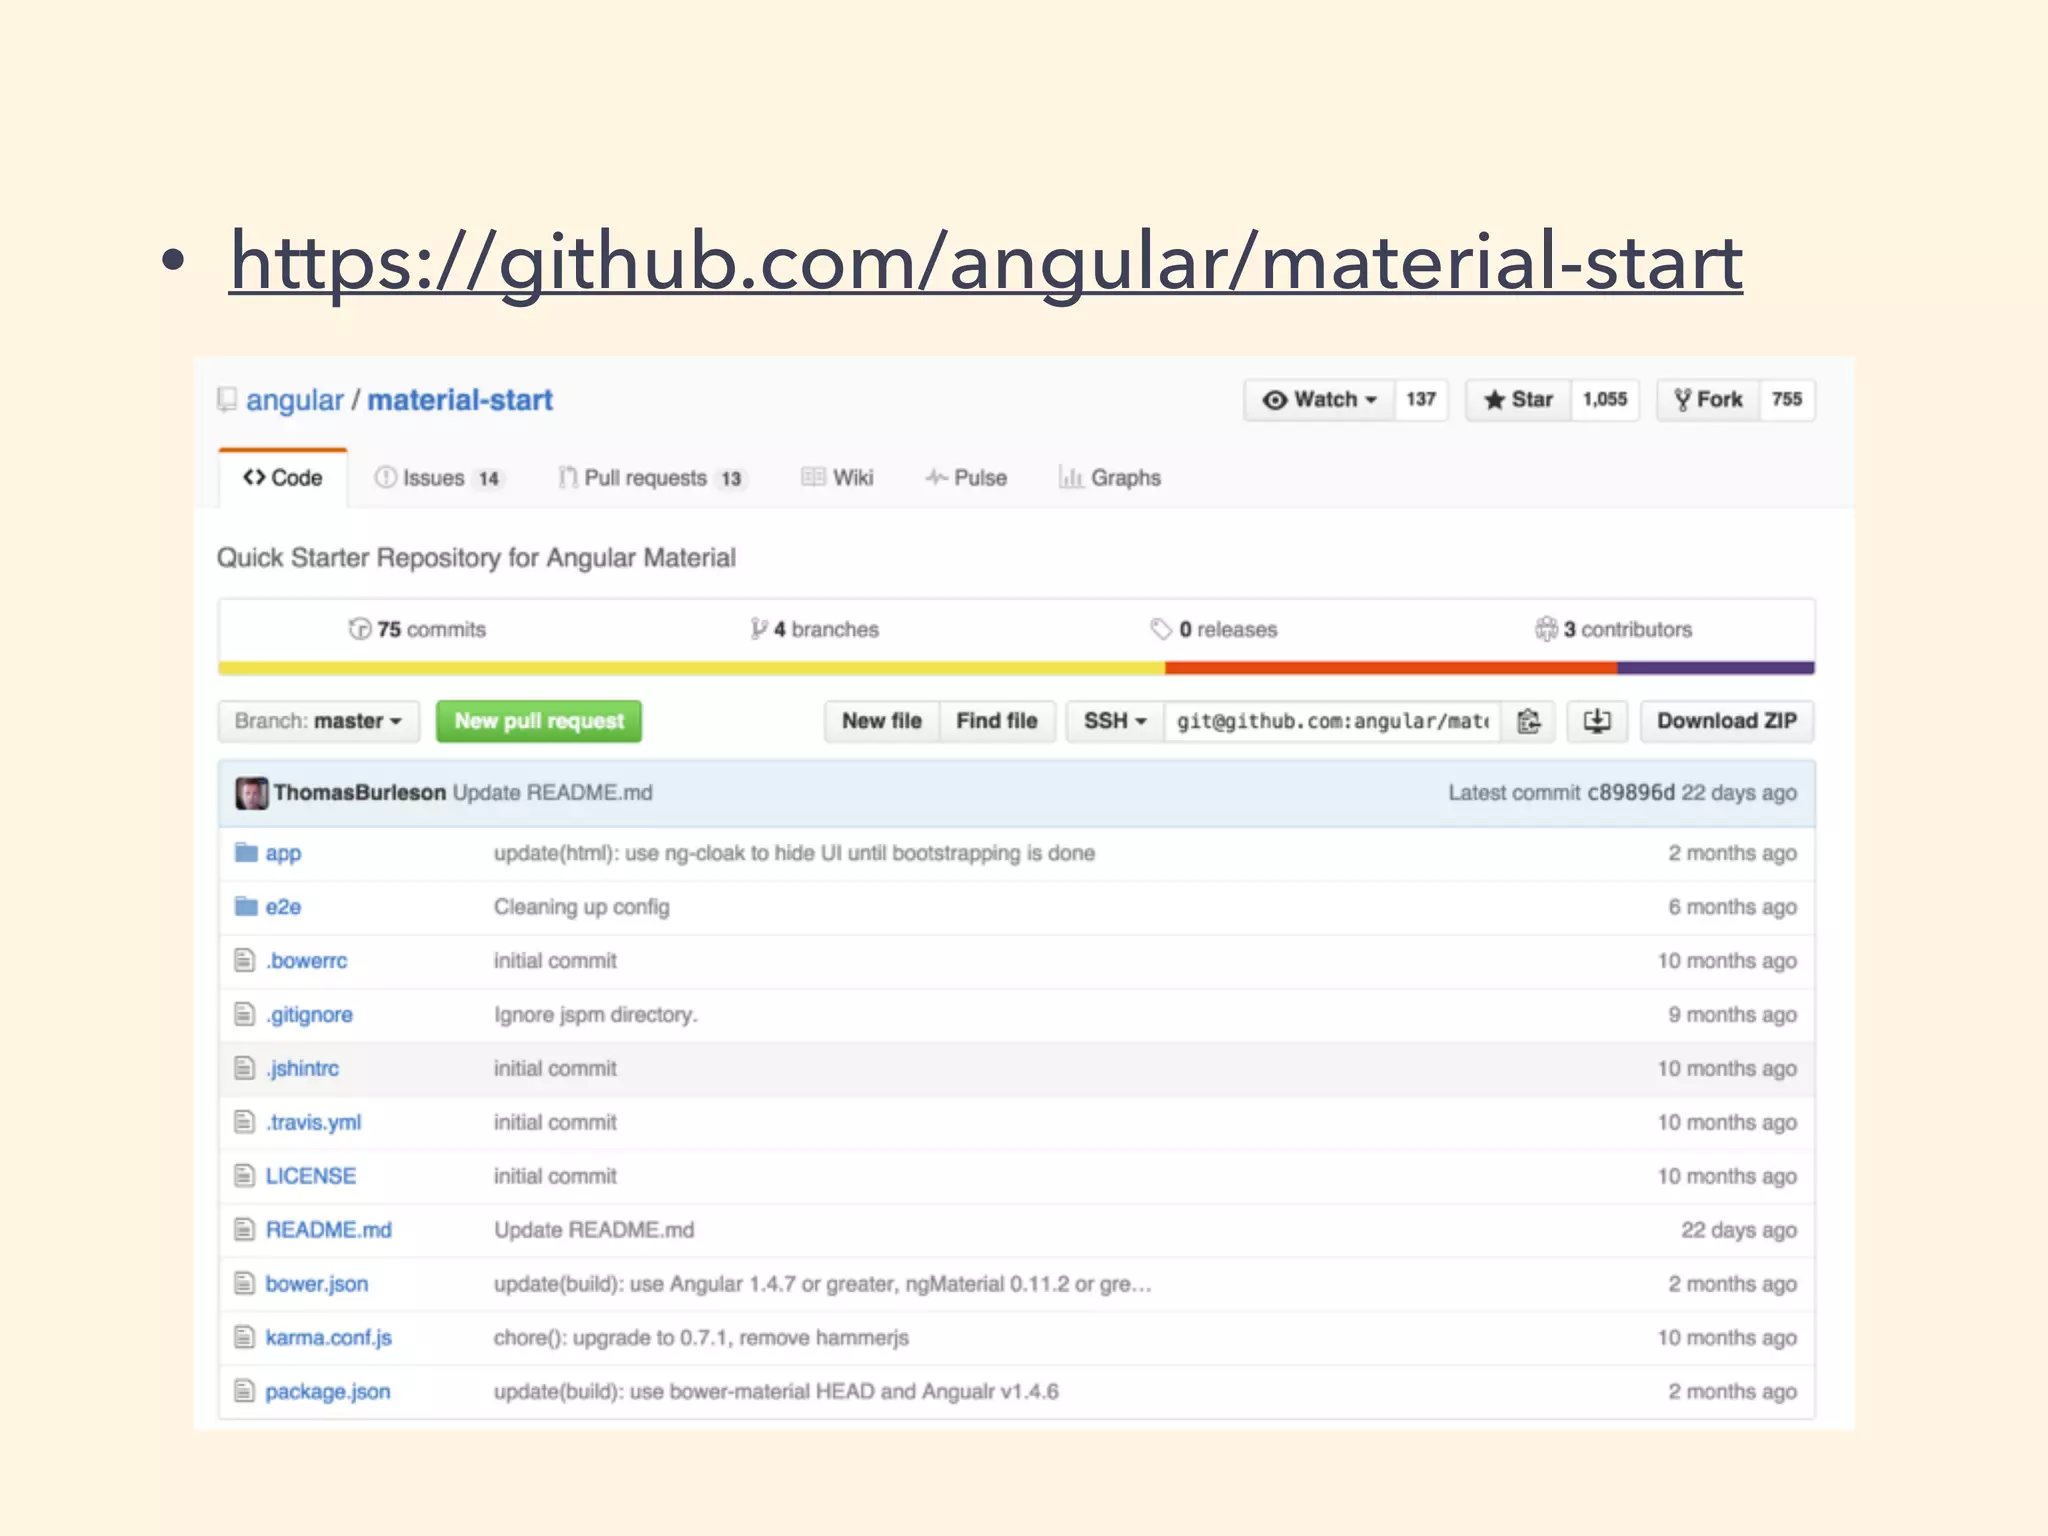
Task: Open the Wiki tab
Action: 838,478
